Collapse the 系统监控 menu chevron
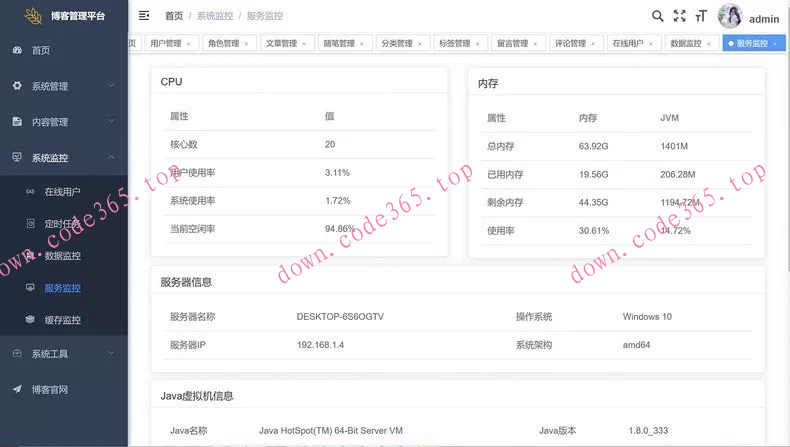Image resolution: width=790 pixels, height=447 pixels. pyautogui.click(x=111, y=157)
